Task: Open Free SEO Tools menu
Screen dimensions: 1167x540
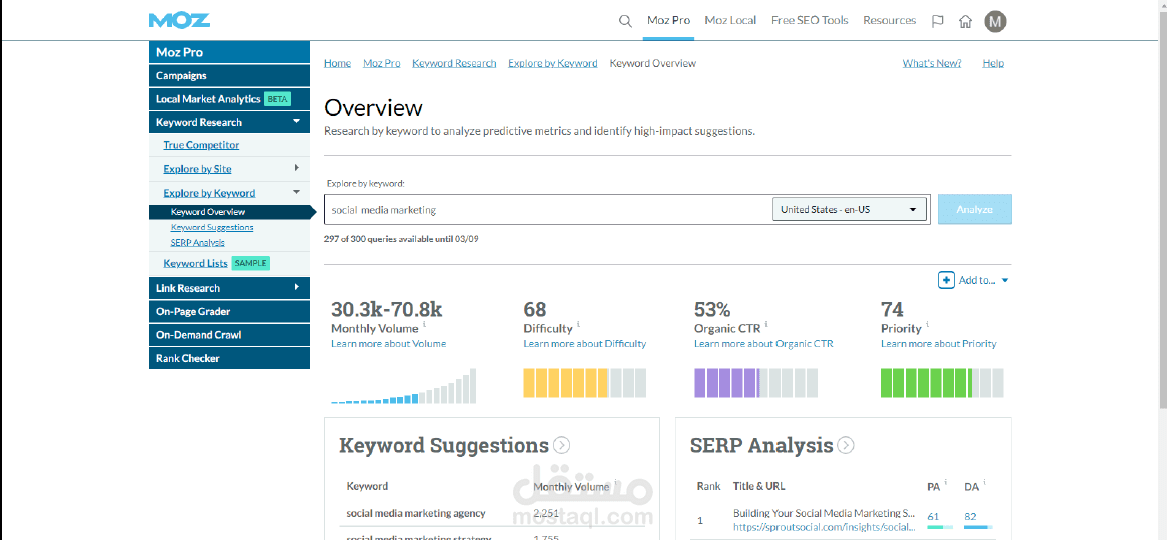Action: click(x=810, y=21)
